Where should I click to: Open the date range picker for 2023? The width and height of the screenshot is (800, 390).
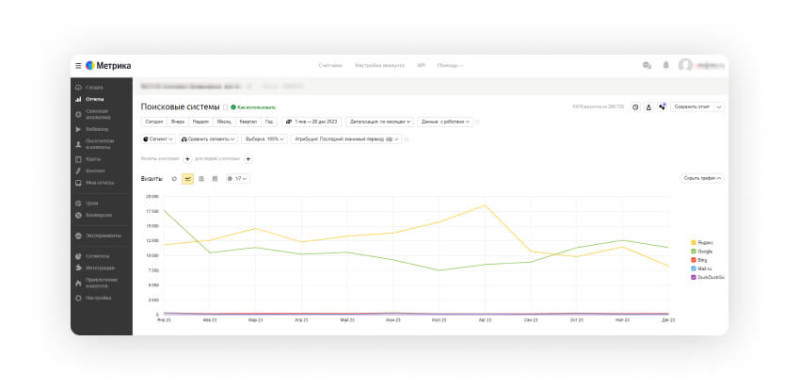tap(312, 122)
